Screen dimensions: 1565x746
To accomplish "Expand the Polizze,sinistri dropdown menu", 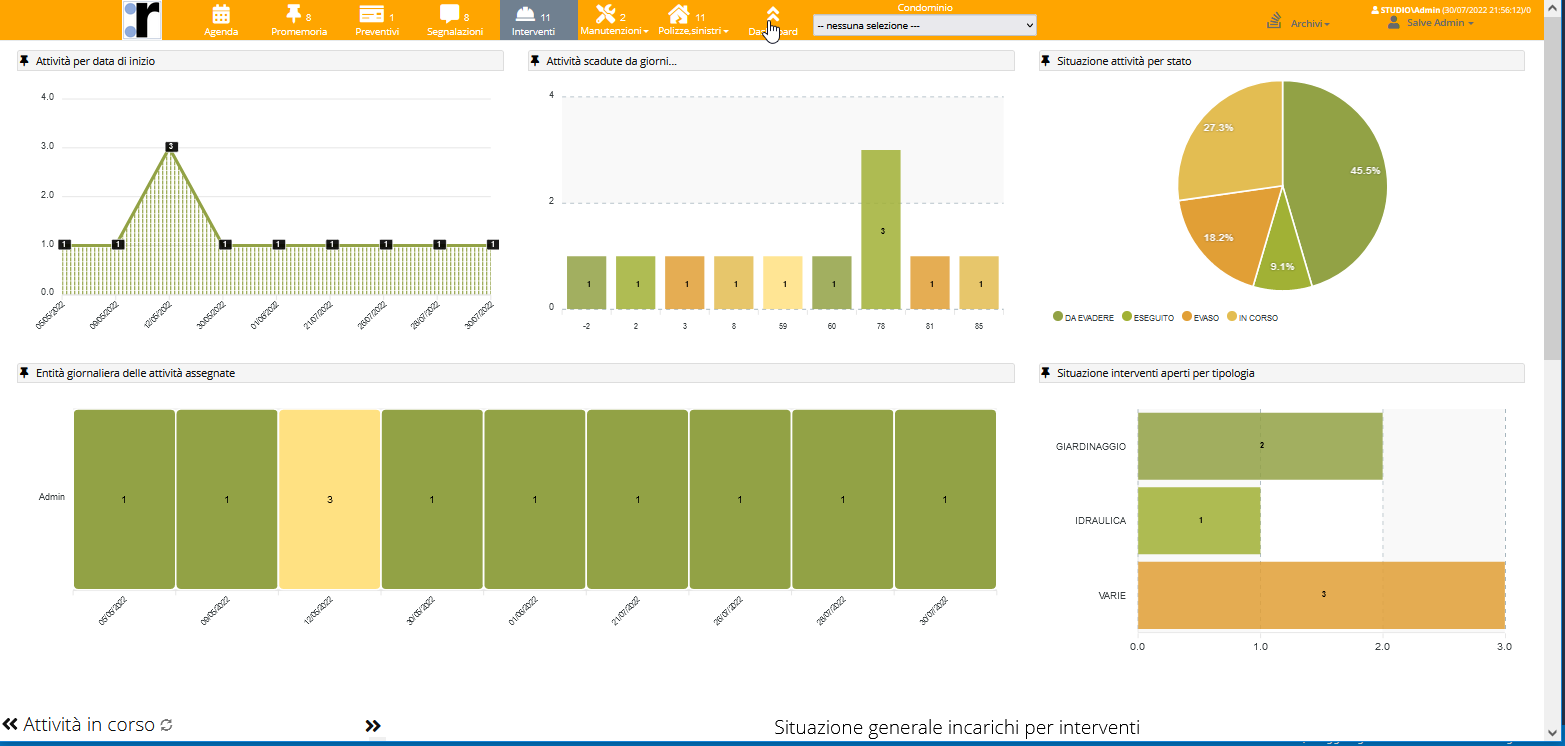I will point(693,31).
